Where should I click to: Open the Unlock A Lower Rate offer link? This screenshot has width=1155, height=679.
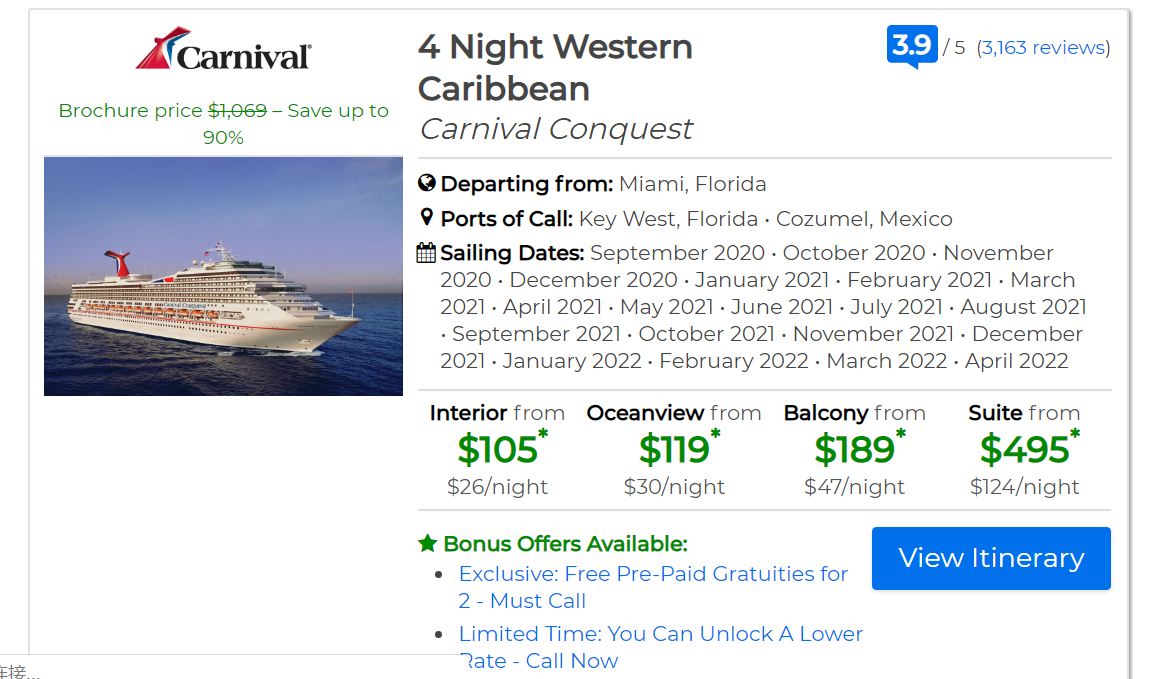coord(660,647)
